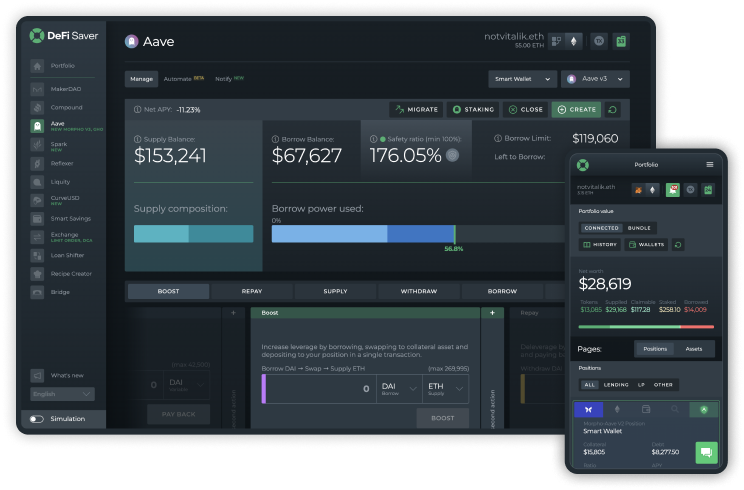Click the CLOSE position button
Viewport: 744px width, 490px height.
point(525,110)
